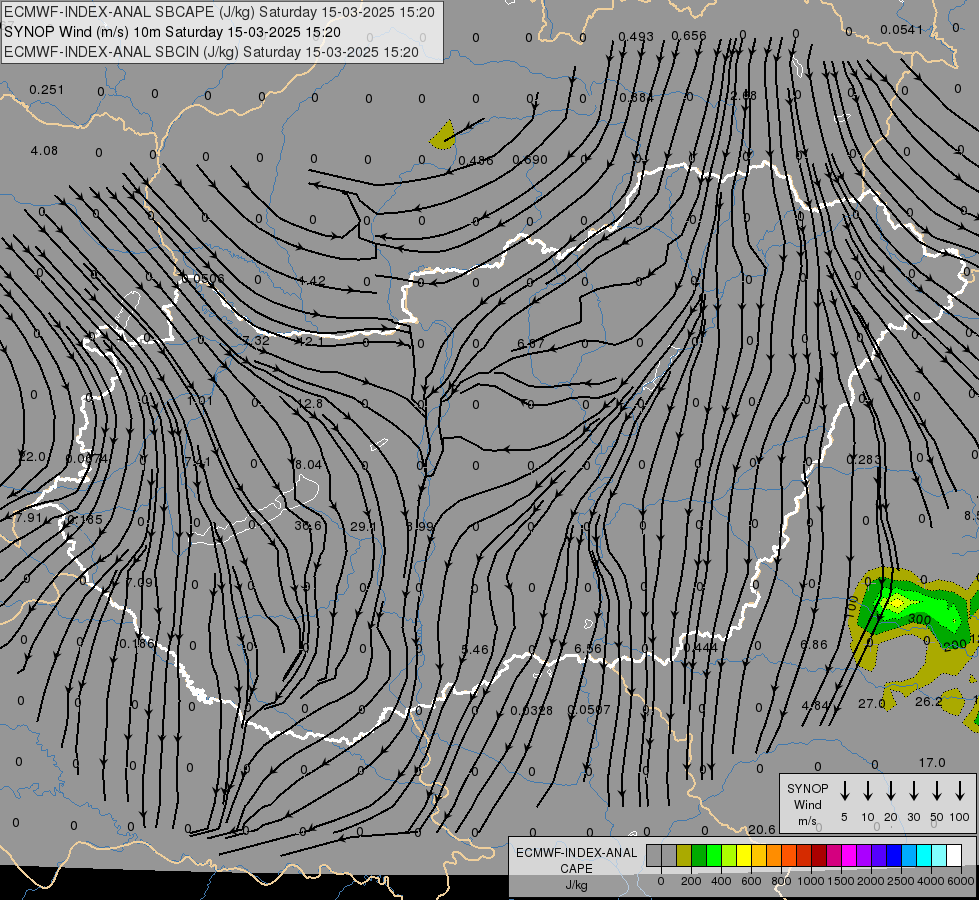Click the 26.2 CAPE value

coord(928,701)
